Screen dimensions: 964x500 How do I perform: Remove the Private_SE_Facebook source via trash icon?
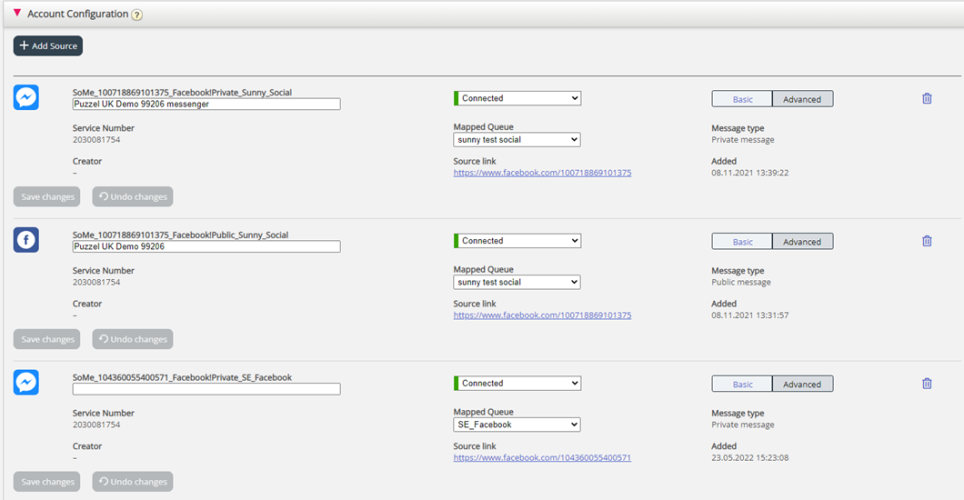926,383
